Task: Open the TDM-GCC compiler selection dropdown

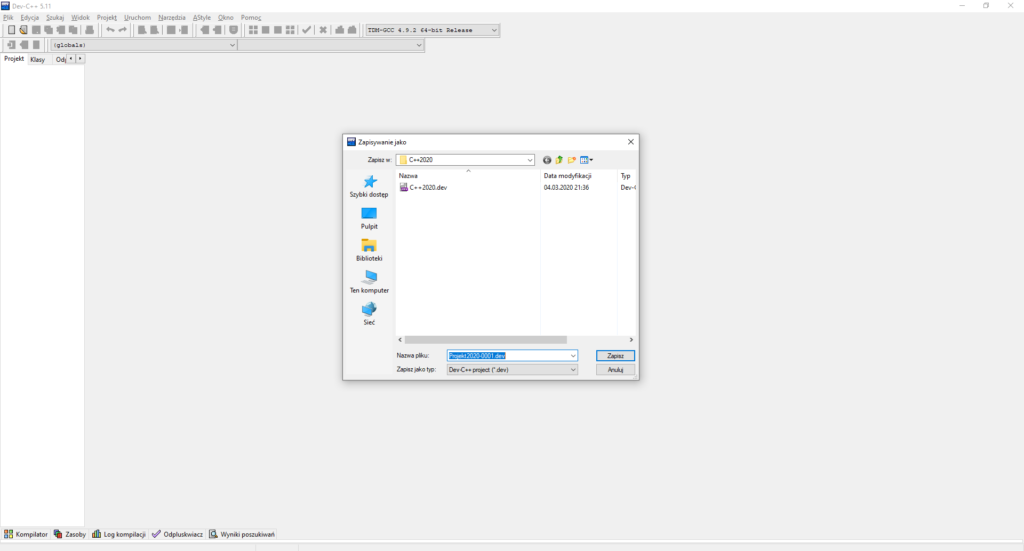Action: tap(494, 30)
